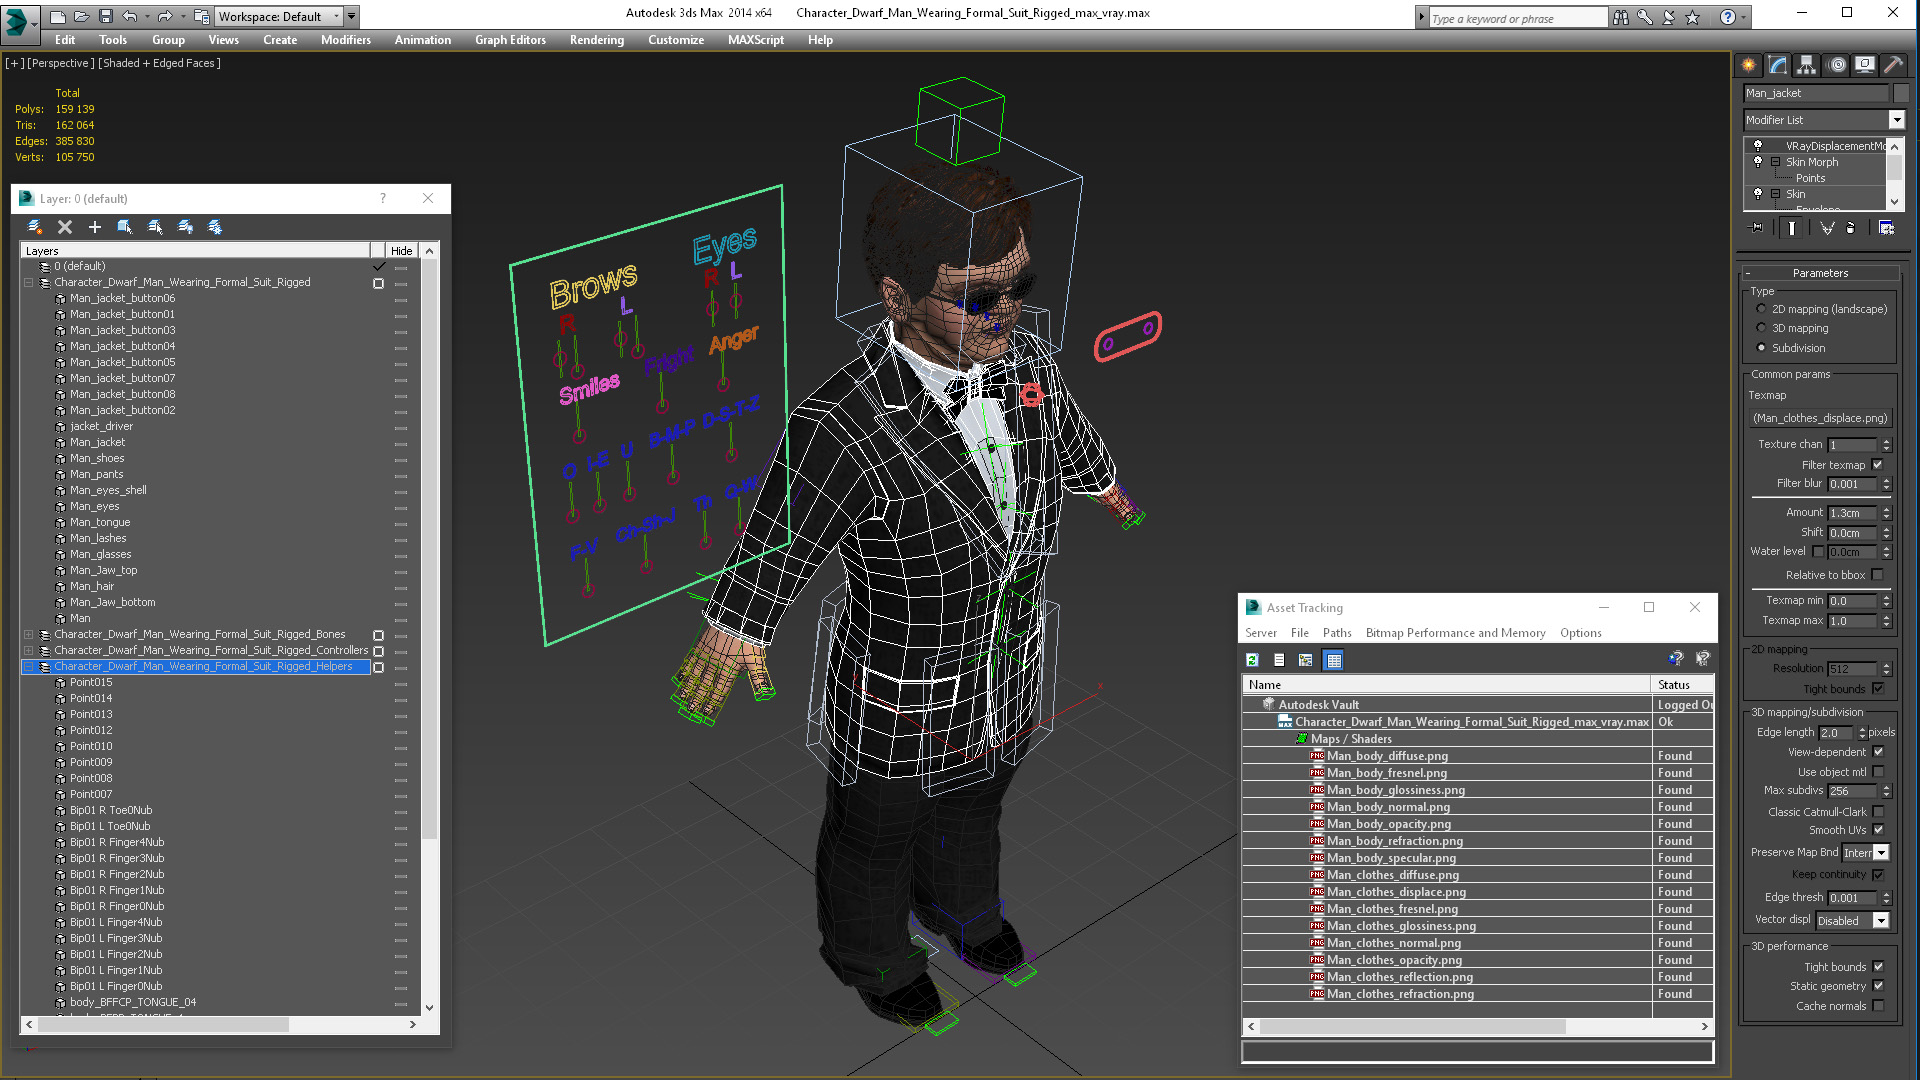Screen dimensions: 1920x1080
Task: Open the MAXScript menu
Action: (x=755, y=40)
